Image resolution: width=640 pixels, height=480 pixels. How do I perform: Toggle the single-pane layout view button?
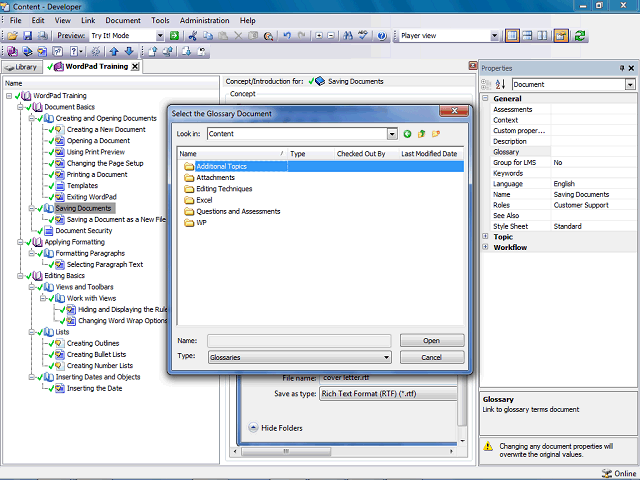[512, 36]
